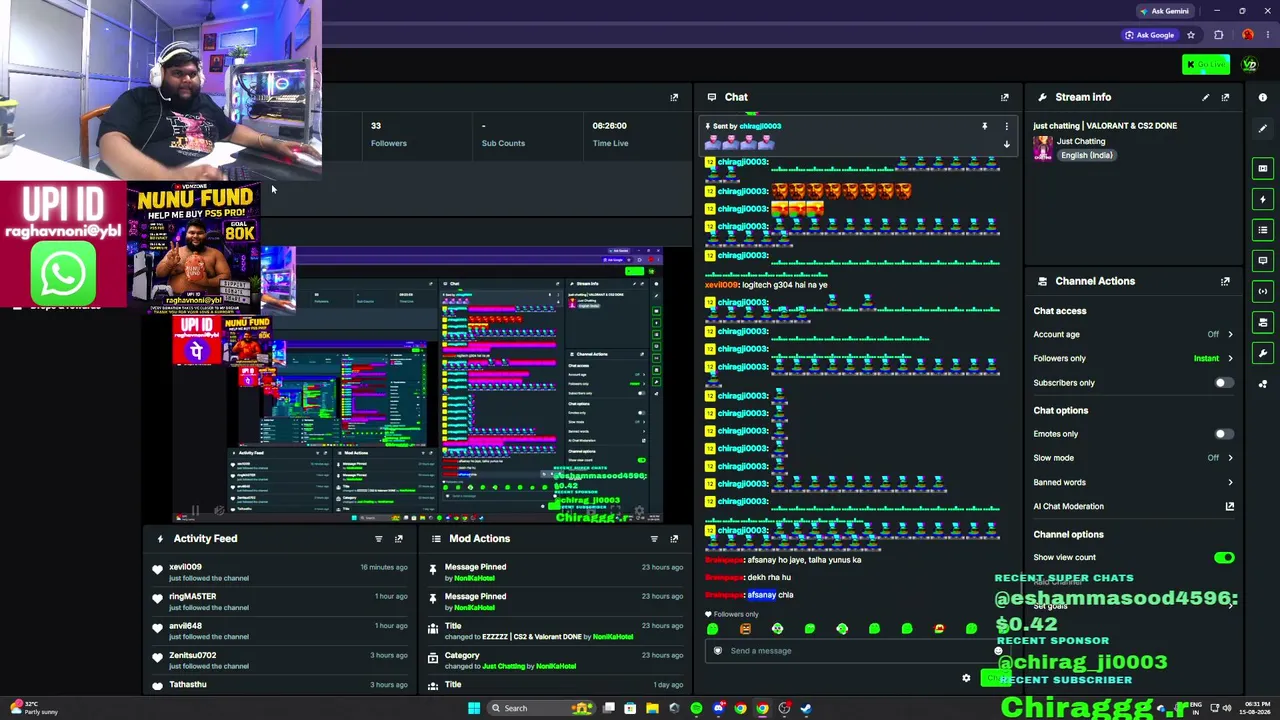Toggle session info panel icon in sidebar

click(1263, 169)
